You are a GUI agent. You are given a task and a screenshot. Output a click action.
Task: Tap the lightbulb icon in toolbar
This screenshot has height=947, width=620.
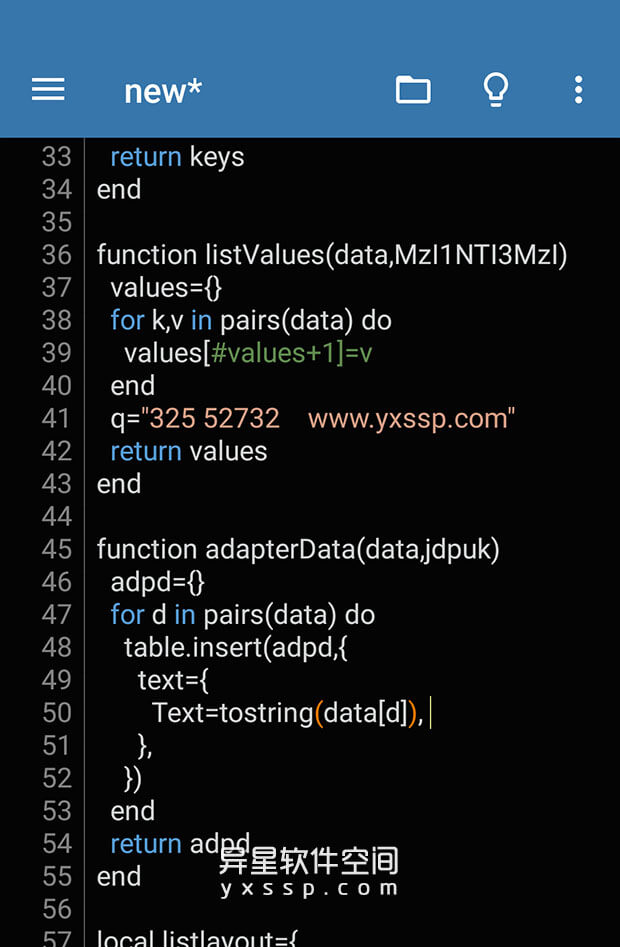pyautogui.click(x=496, y=90)
